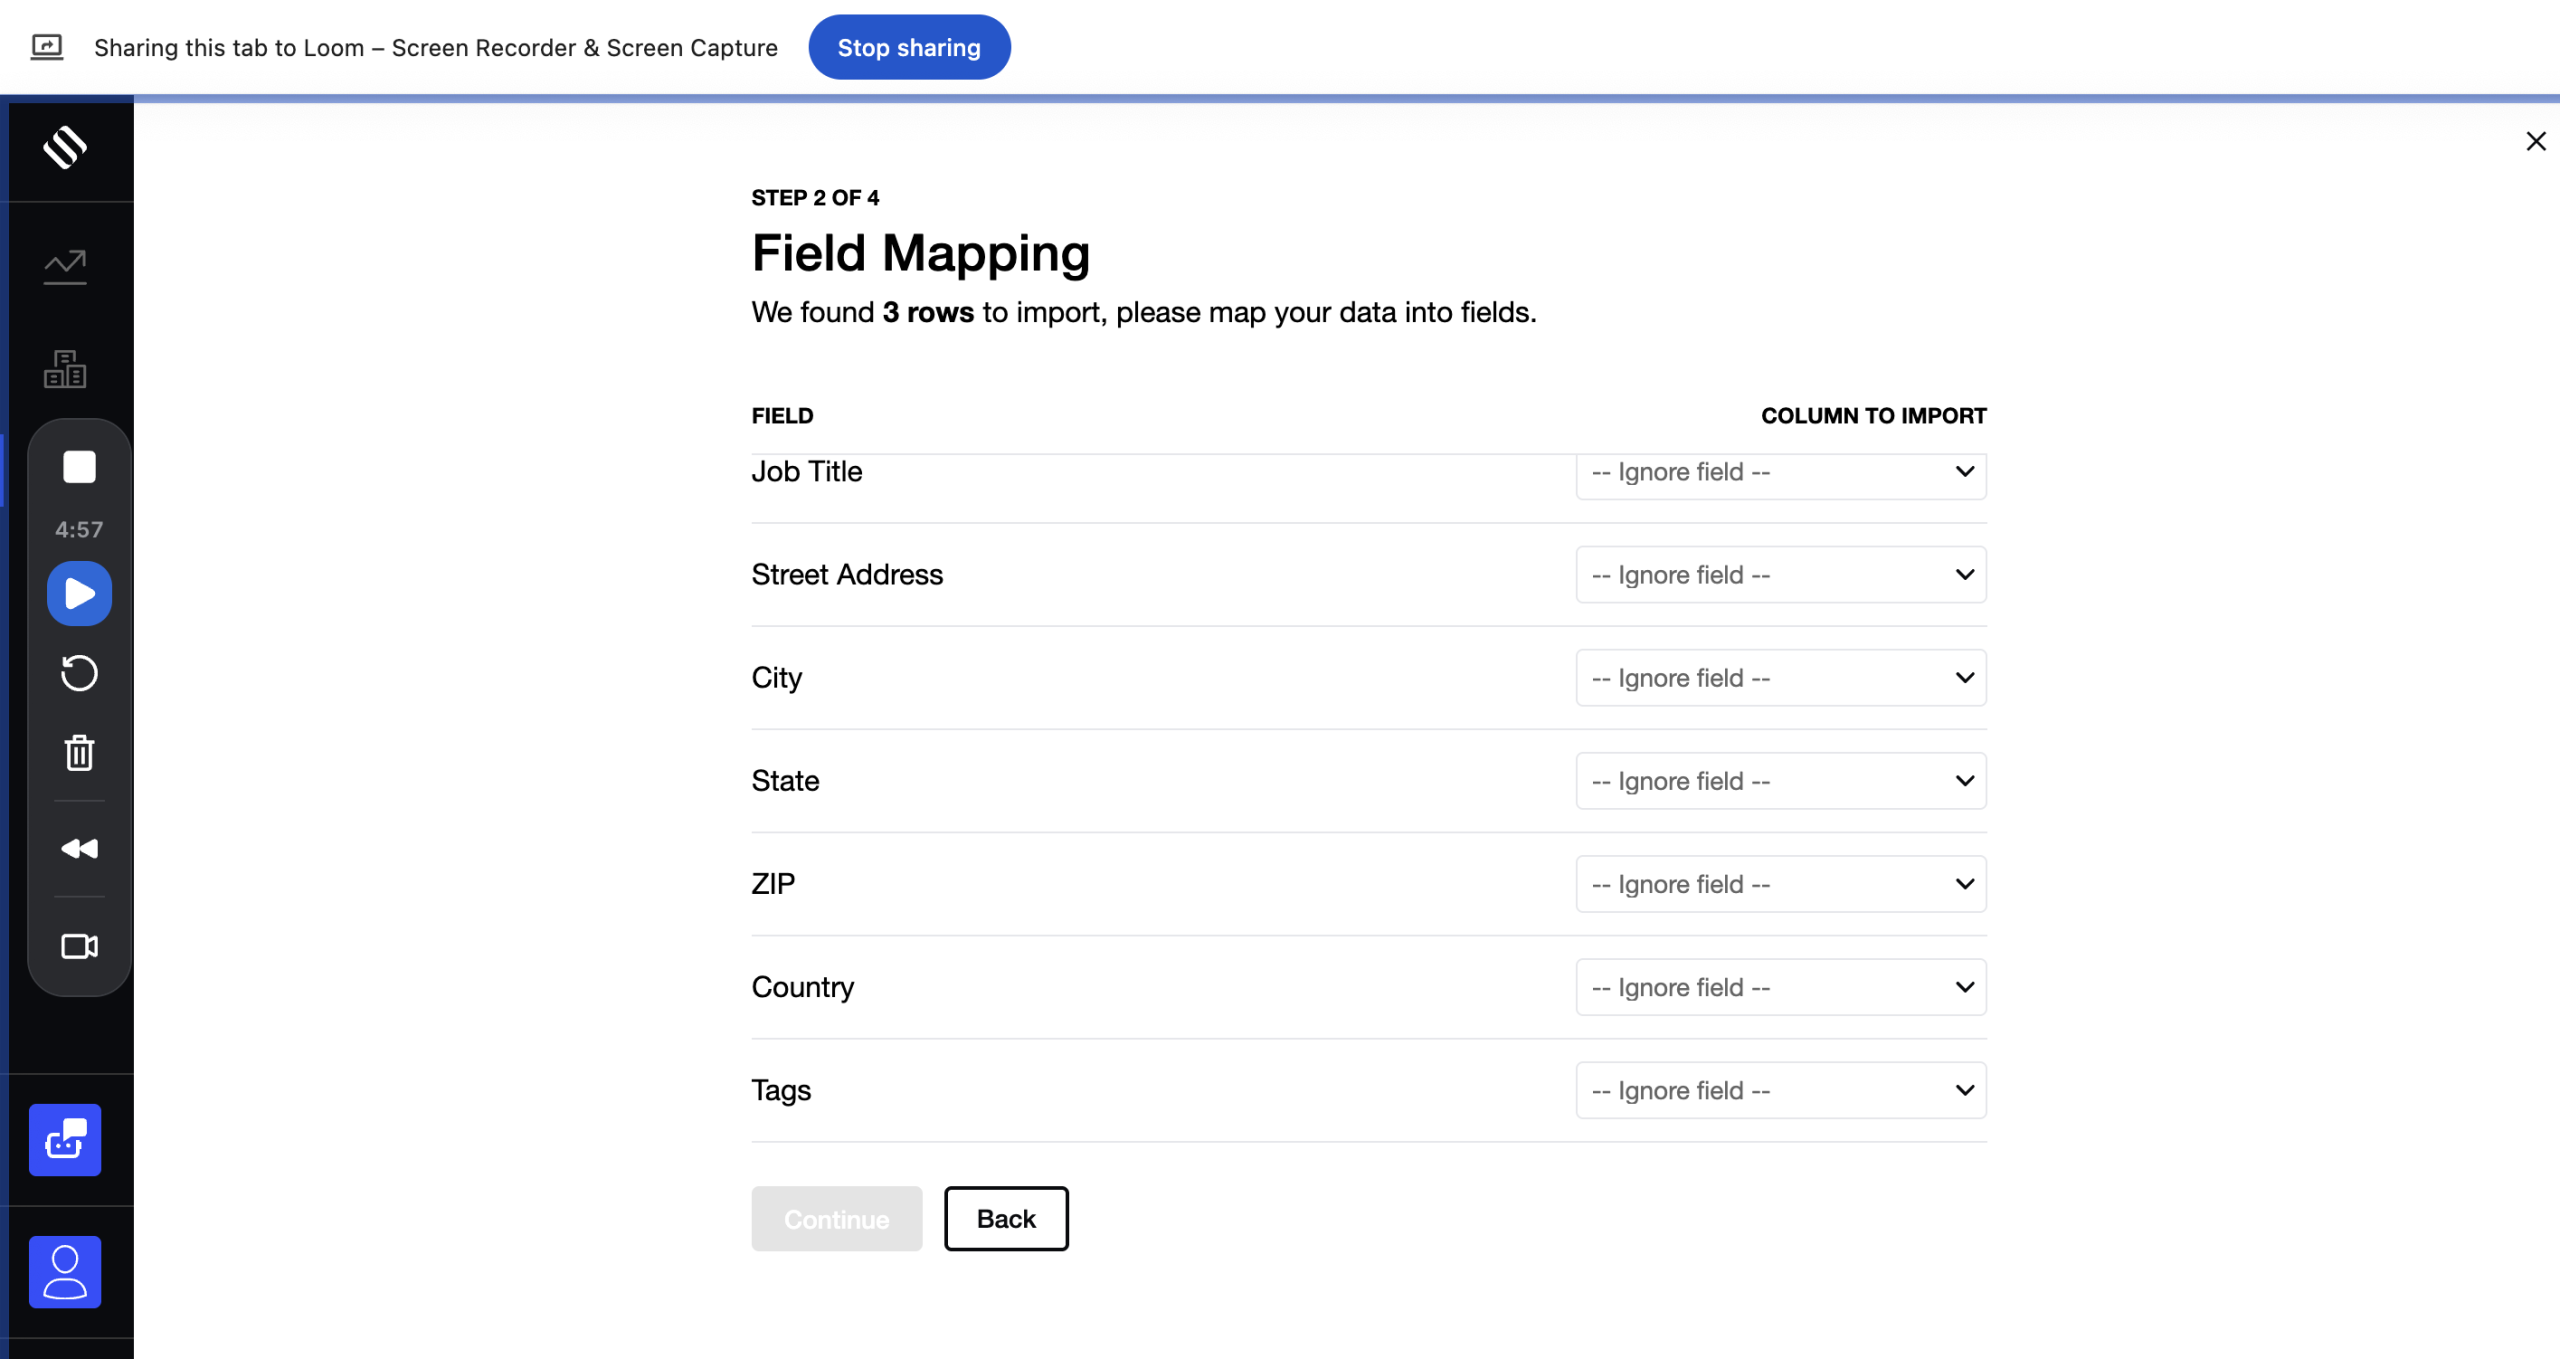
Task: Click the Back button
Action: coord(1005,1219)
